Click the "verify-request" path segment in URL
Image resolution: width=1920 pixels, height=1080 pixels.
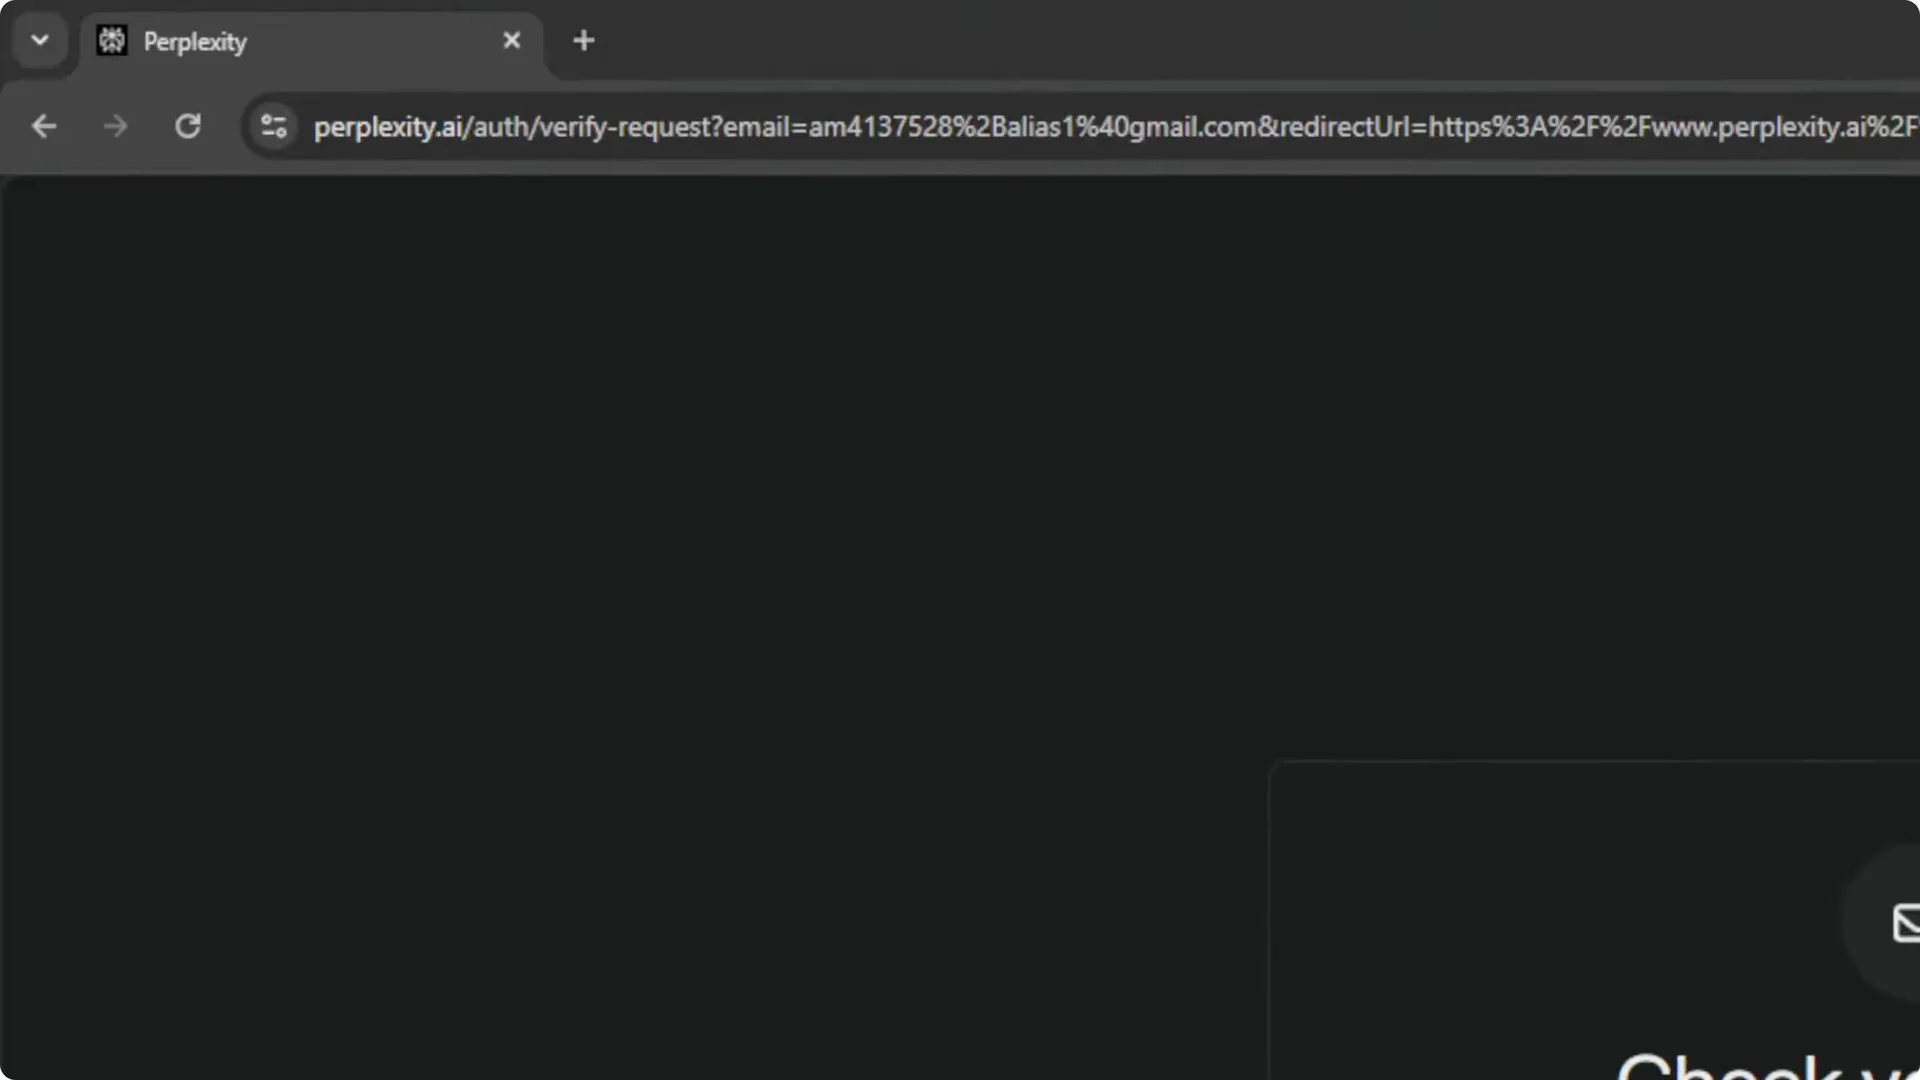pos(624,128)
